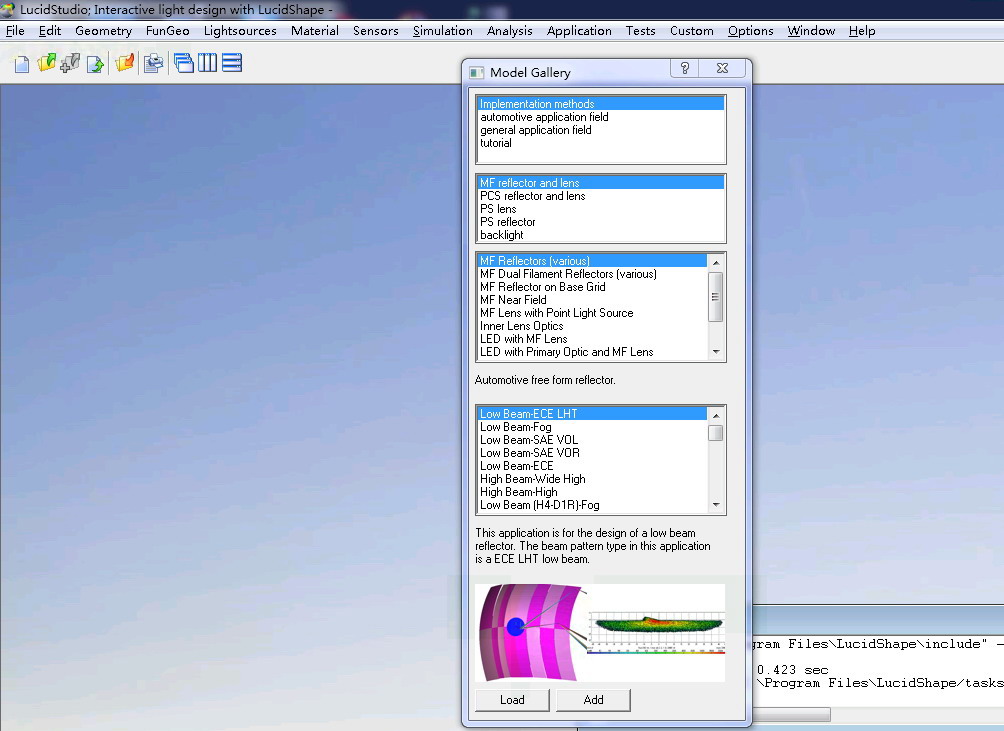Select 'PCS reflector and lens' entry
The image size is (1004, 731).
601,196
